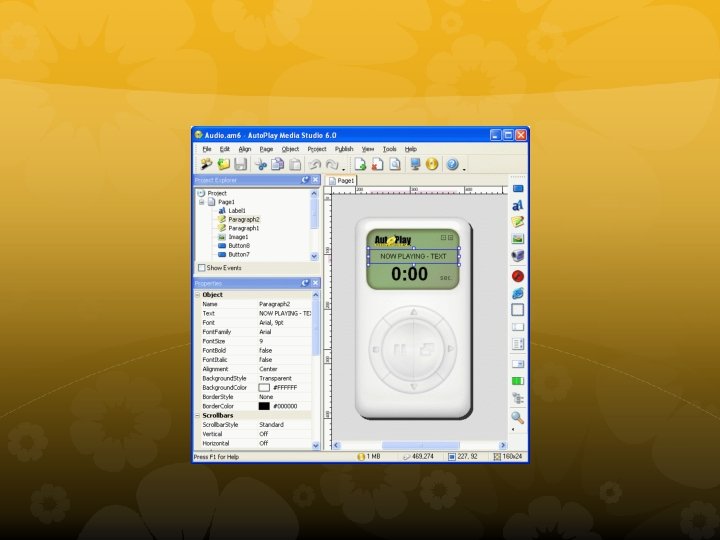Click the Undo arrow icon

(315, 164)
